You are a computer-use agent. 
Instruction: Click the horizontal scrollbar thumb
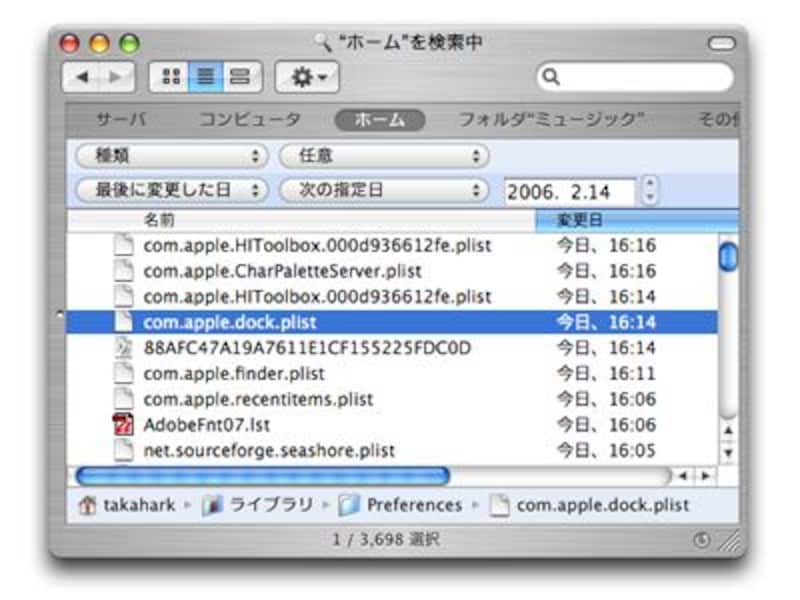coord(262,476)
